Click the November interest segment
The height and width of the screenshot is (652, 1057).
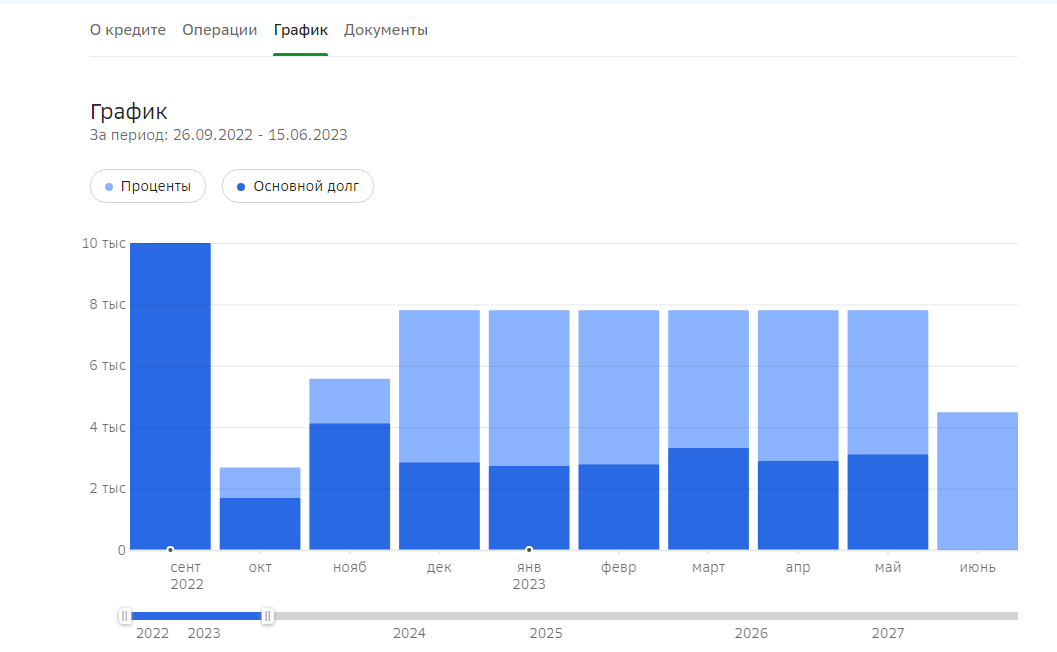point(350,401)
